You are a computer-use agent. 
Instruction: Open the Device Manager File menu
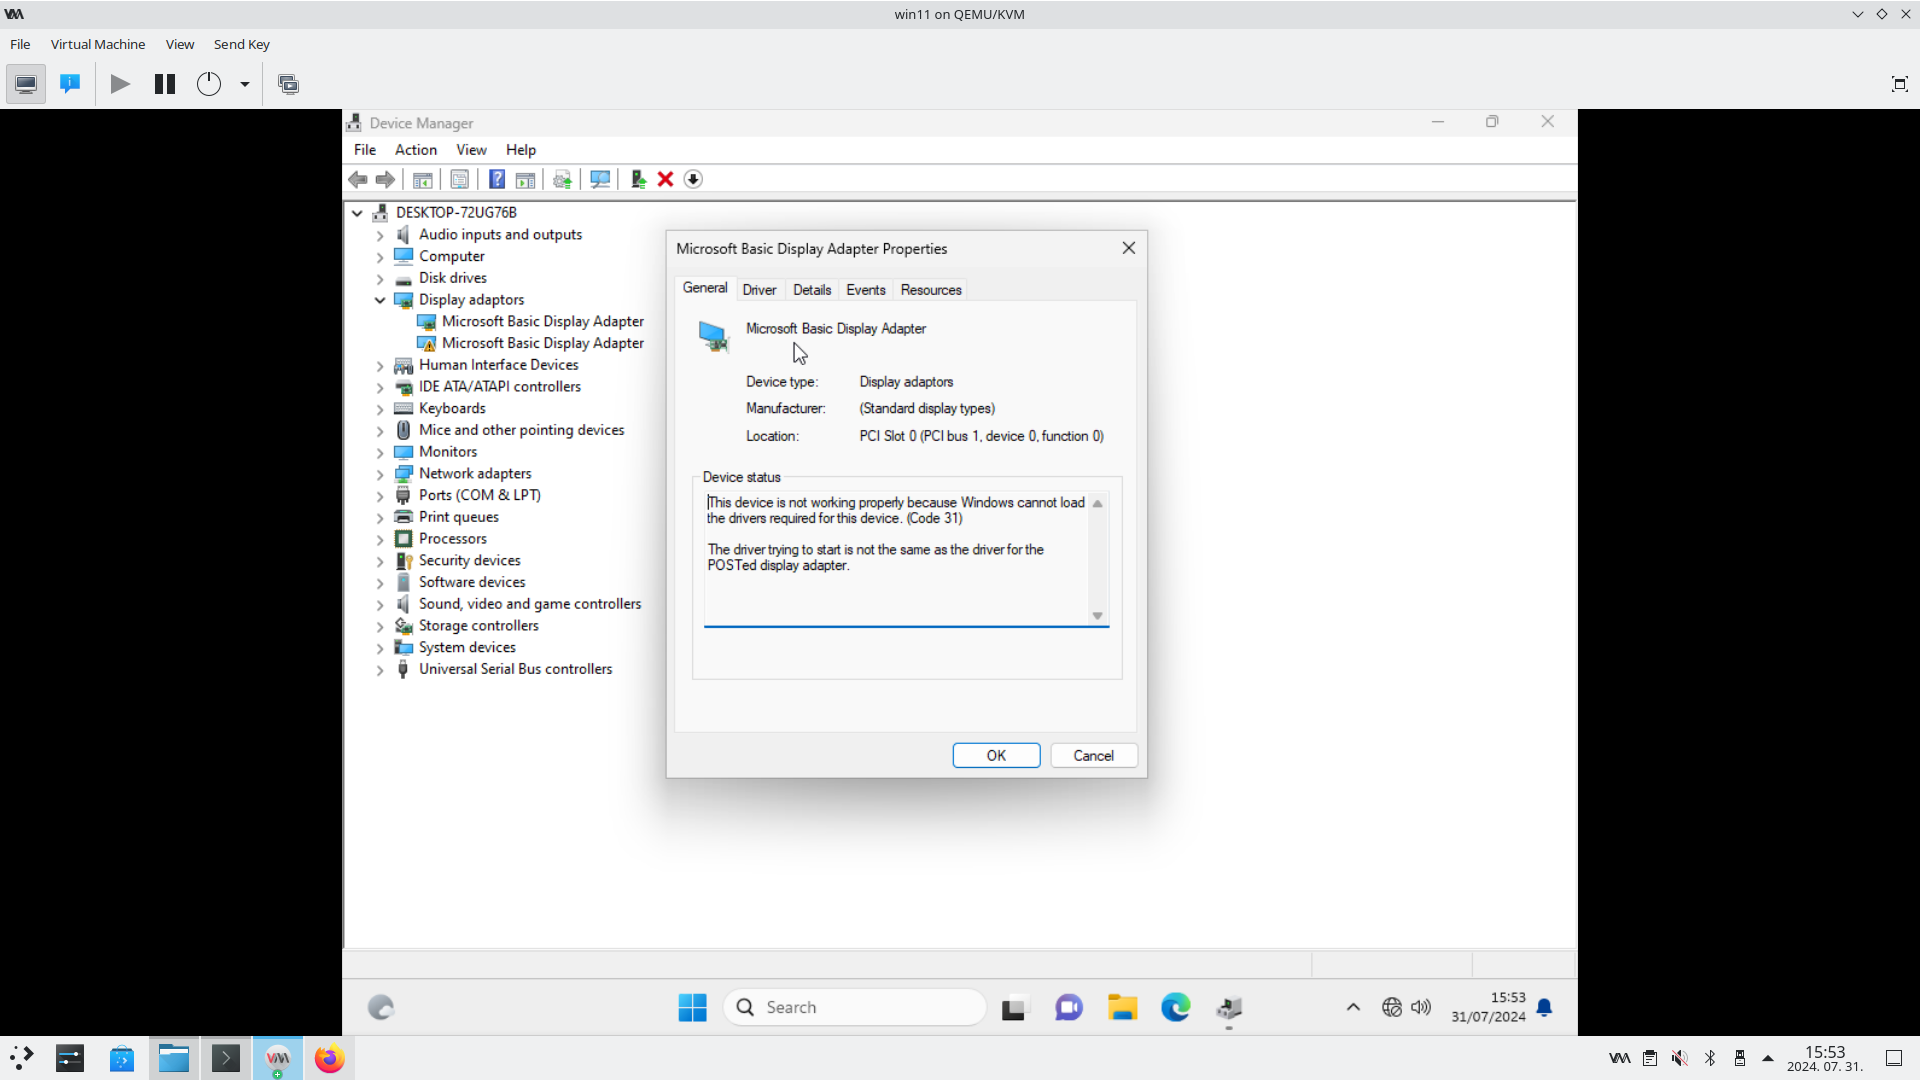click(365, 150)
